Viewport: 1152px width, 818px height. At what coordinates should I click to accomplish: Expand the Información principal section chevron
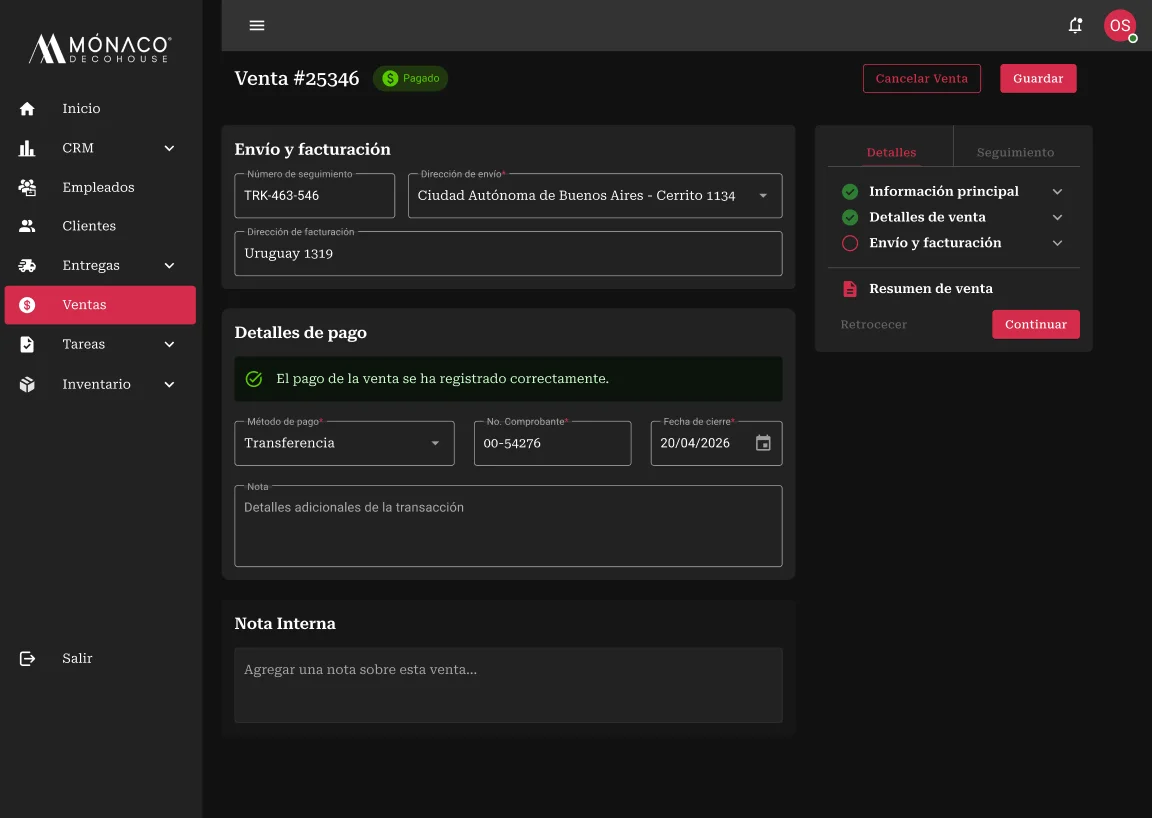coord(1057,192)
